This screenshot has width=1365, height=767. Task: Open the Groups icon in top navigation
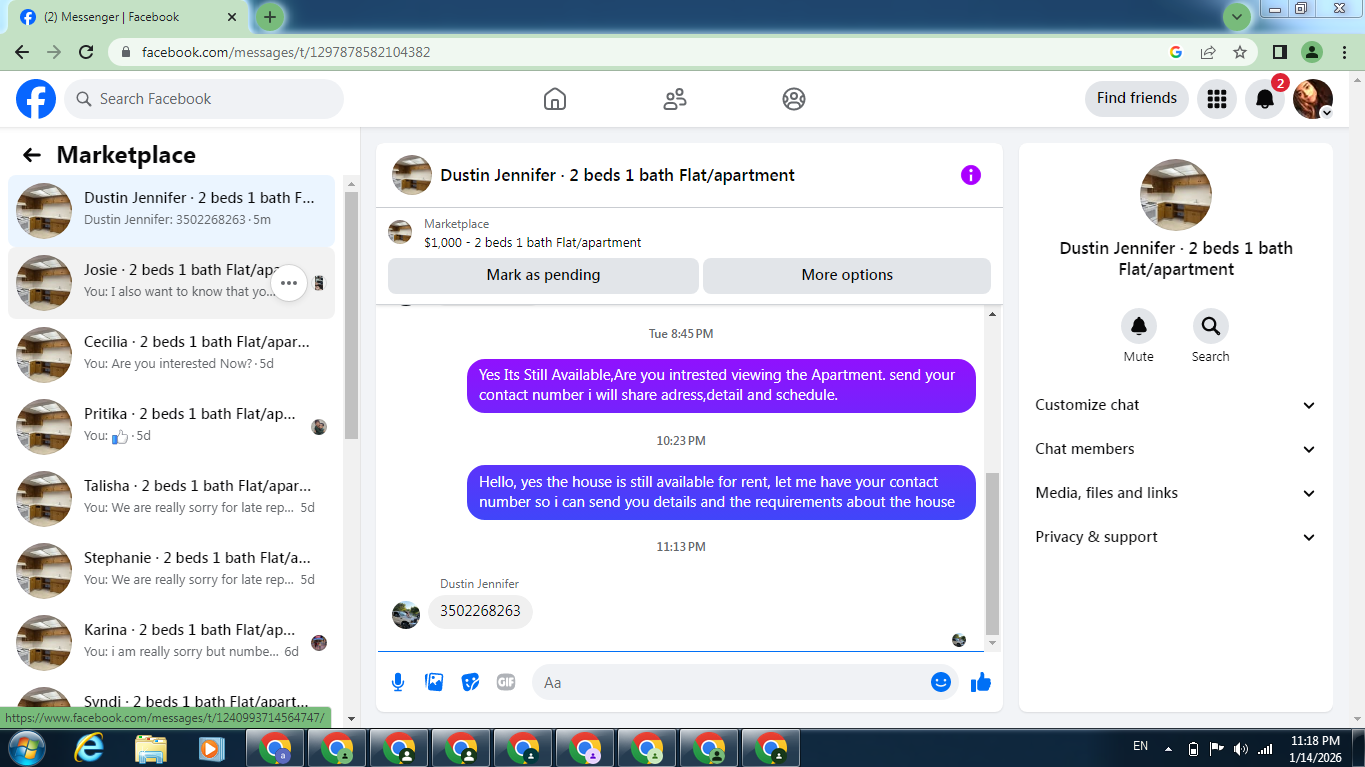click(794, 99)
